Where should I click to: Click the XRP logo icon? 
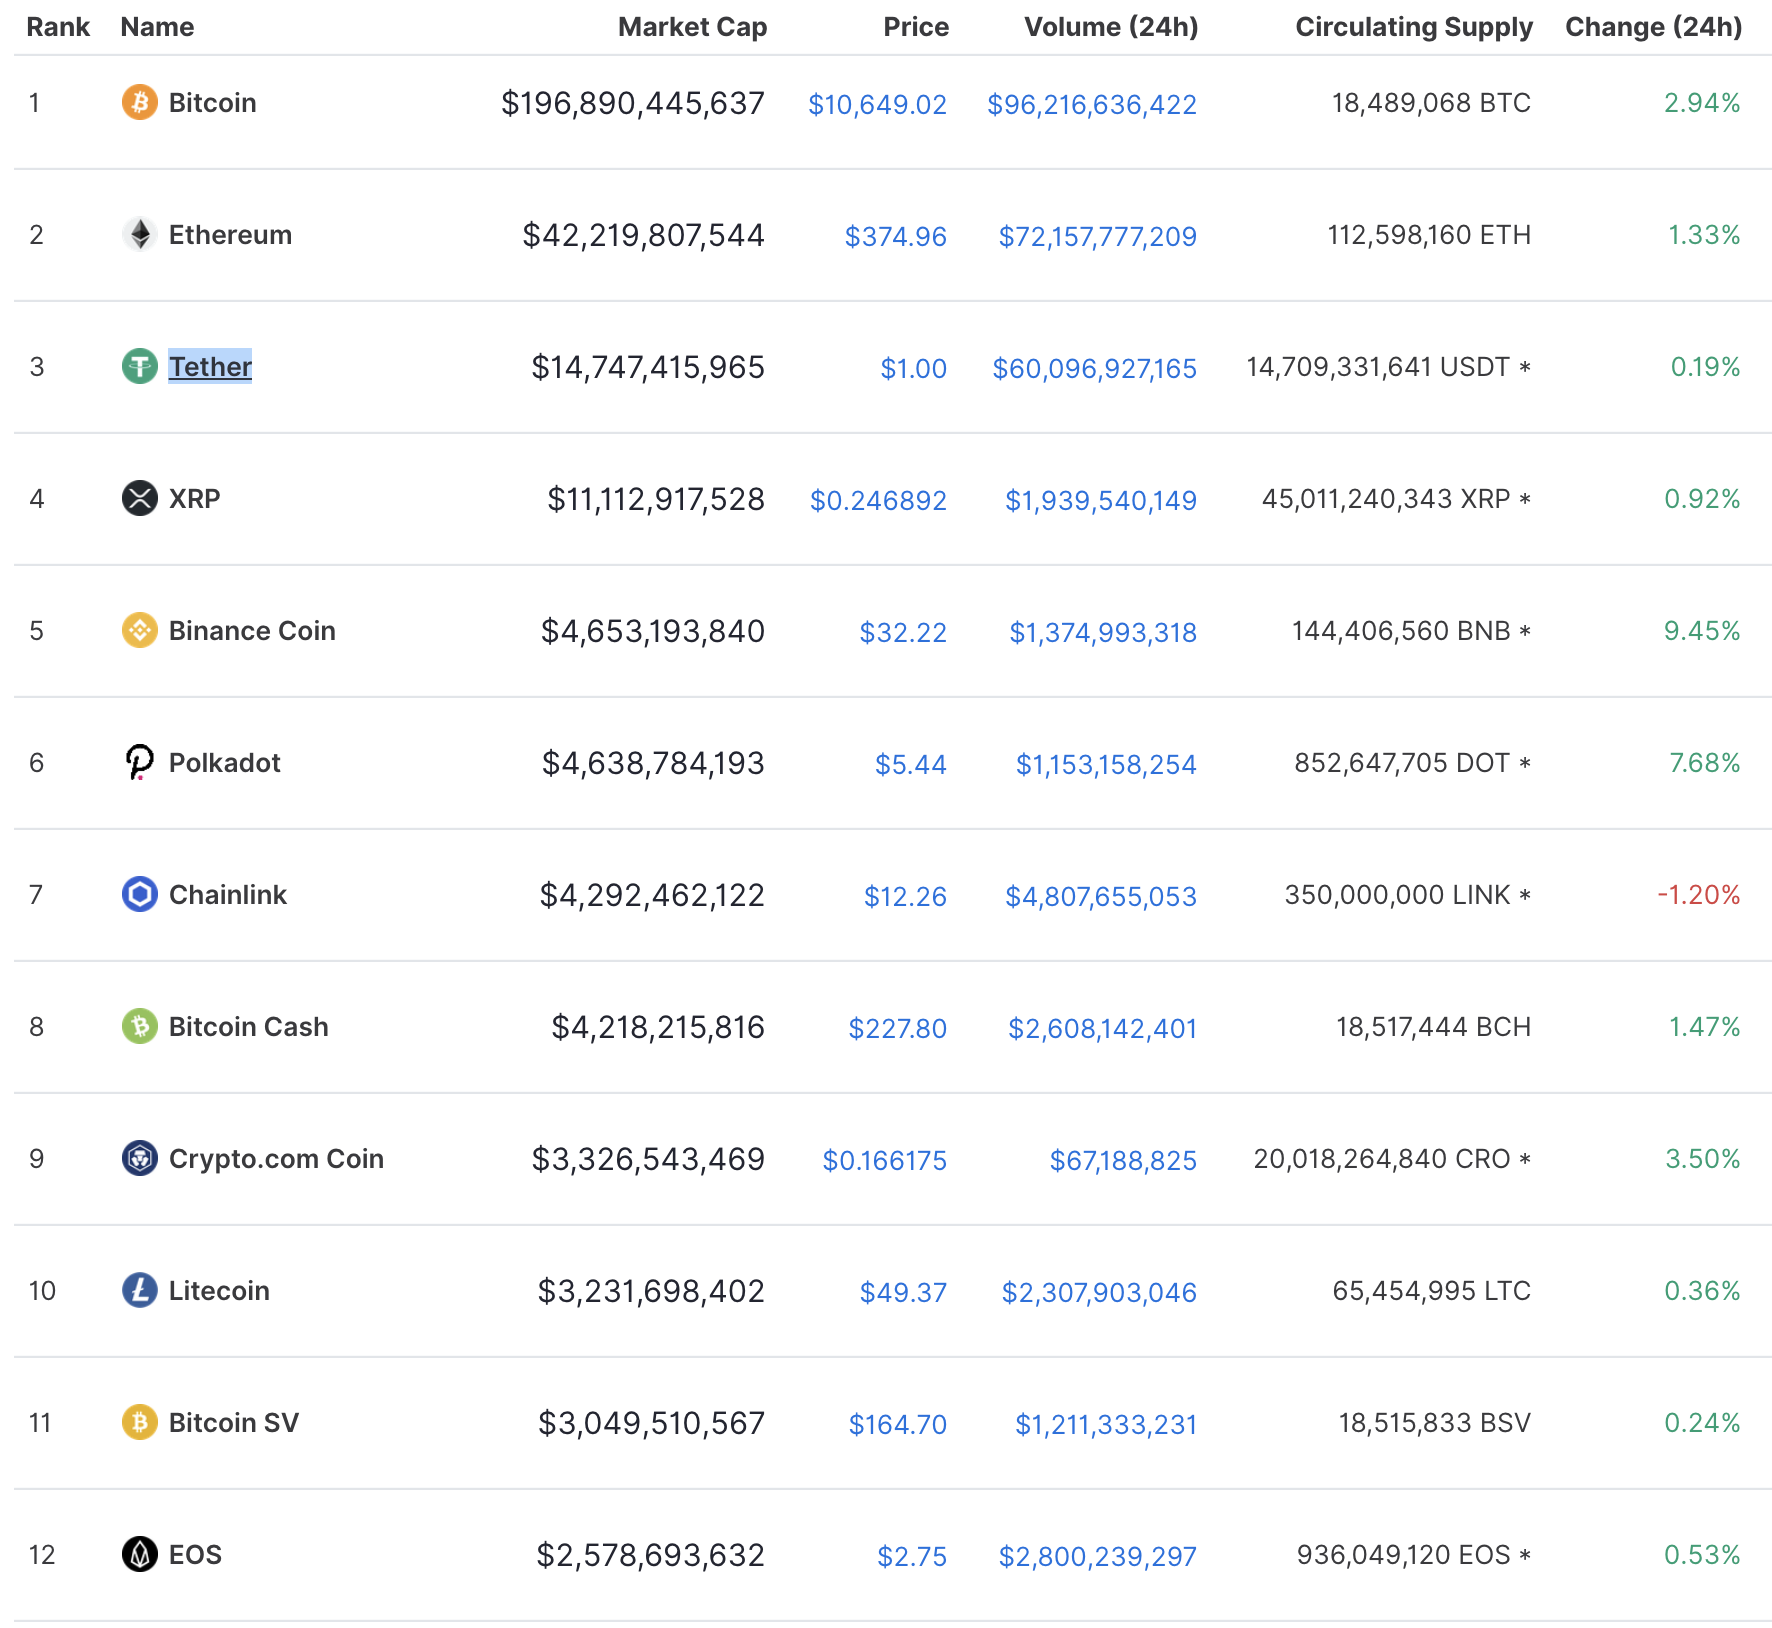click(140, 498)
